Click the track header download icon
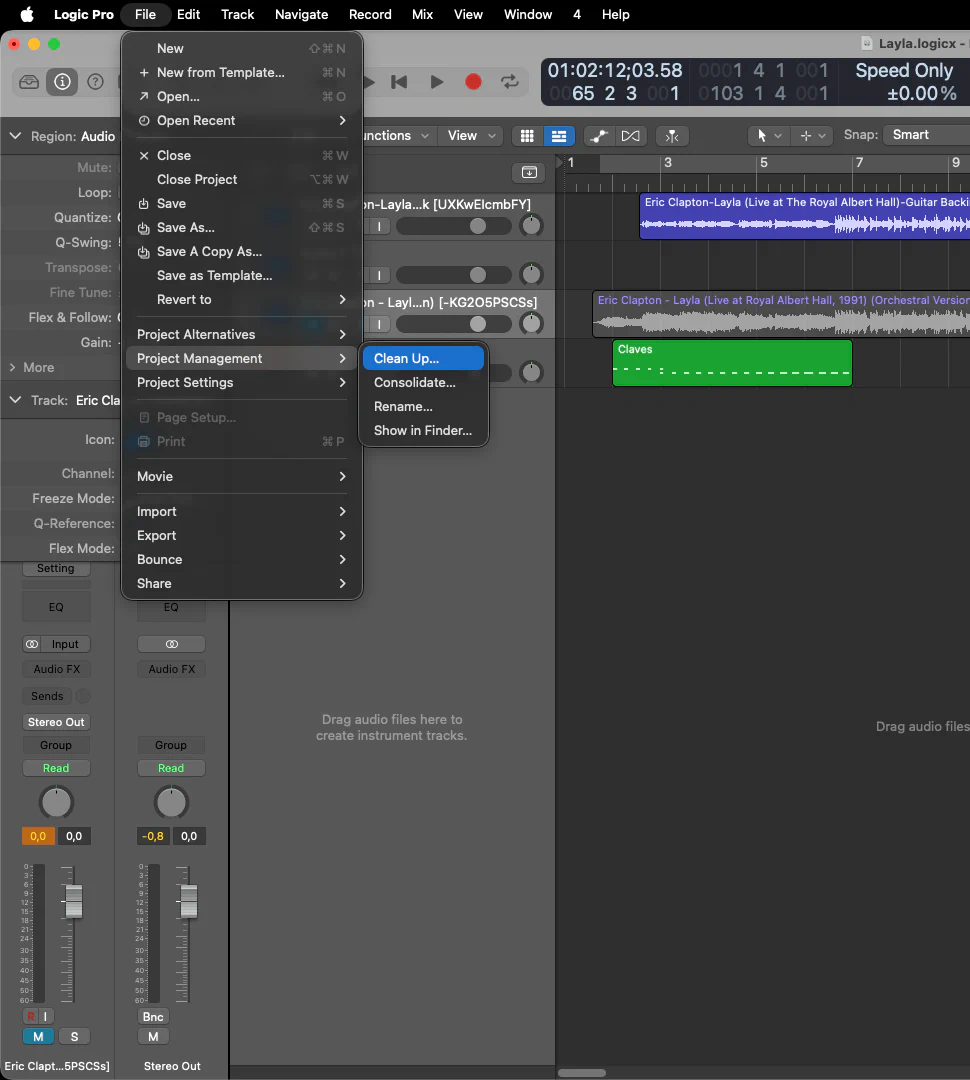This screenshot has width=970, height=1080. click(x=528, y=172)
